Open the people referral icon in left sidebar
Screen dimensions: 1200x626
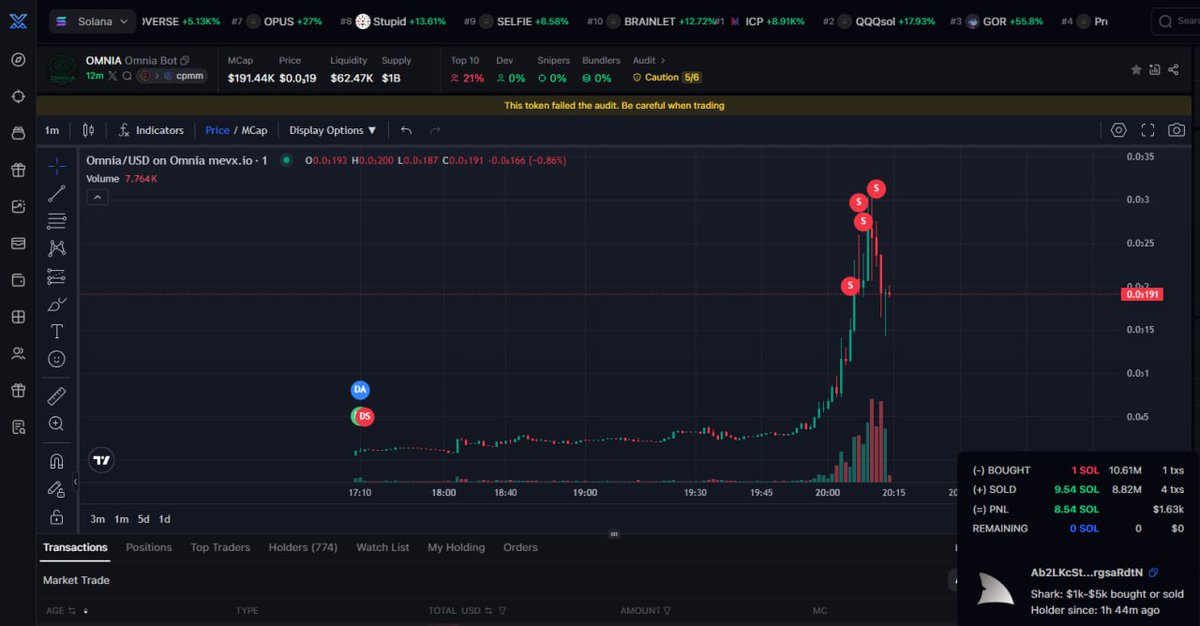(18, 353)
